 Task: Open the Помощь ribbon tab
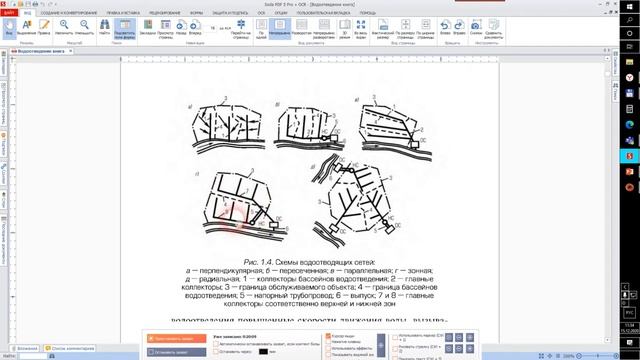click(x=367, y=13)
